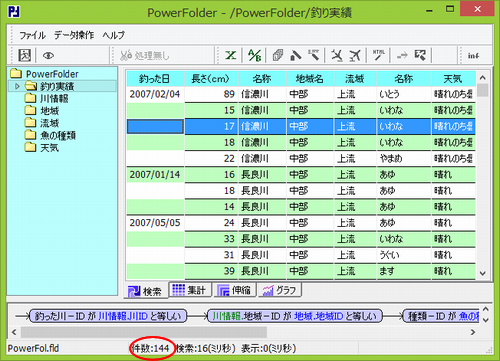Open the ヘルプ menu
This screenshot has height=361, width=500.
click(114, 35)
